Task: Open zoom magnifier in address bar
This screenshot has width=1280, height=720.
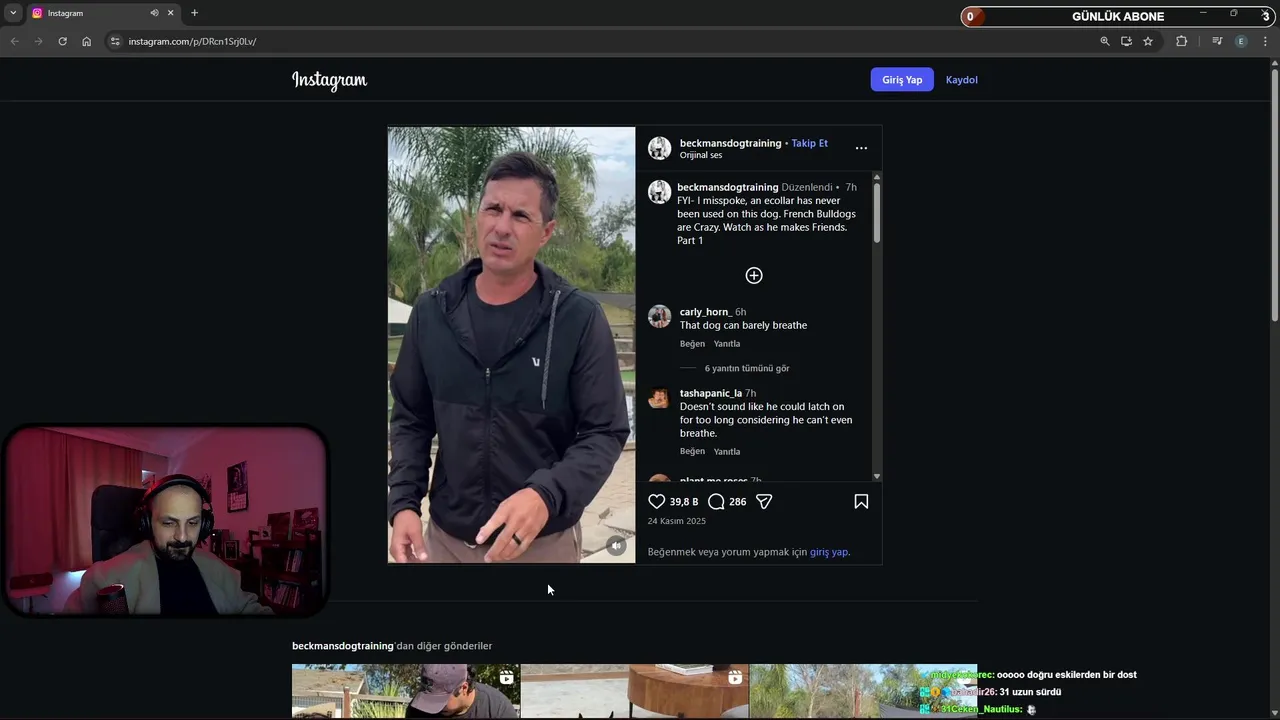Action: (1105, 41)
